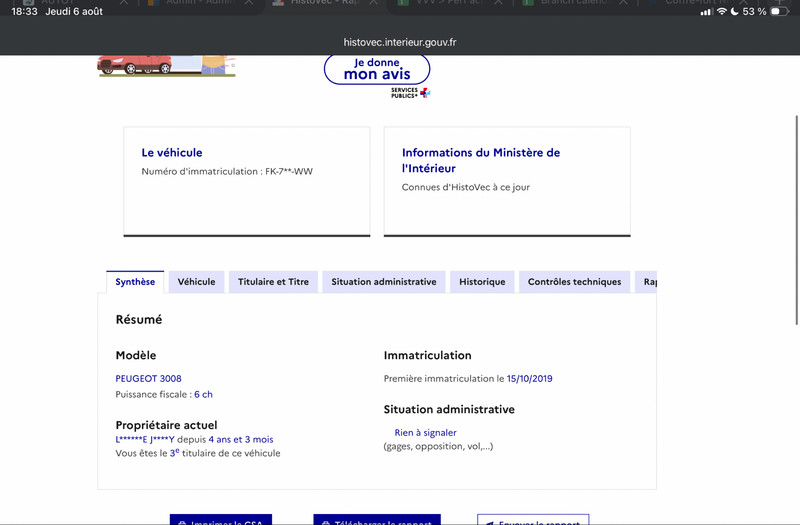Click the 'Jeudi 6 août' date
Viewport: 800px width, 525px height.
click(74, 11)
